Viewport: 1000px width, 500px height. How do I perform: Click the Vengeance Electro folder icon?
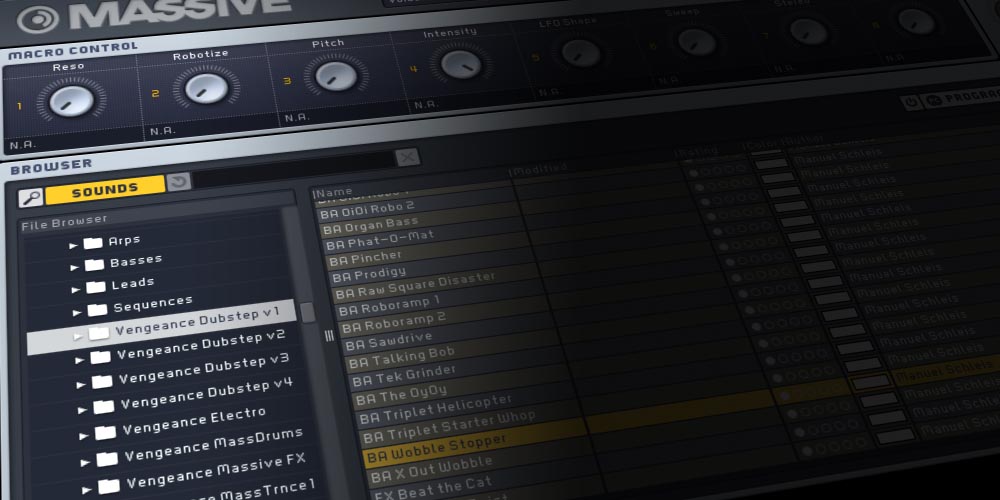tap(105, 432)
